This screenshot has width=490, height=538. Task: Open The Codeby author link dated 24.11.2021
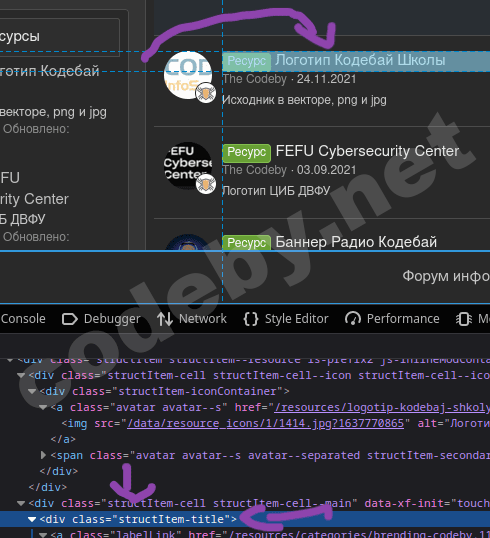click(x=255, y=79)
